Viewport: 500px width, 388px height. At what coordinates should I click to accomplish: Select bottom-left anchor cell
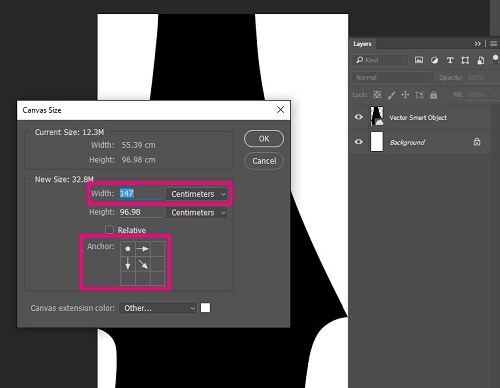(x=128, y=278)
